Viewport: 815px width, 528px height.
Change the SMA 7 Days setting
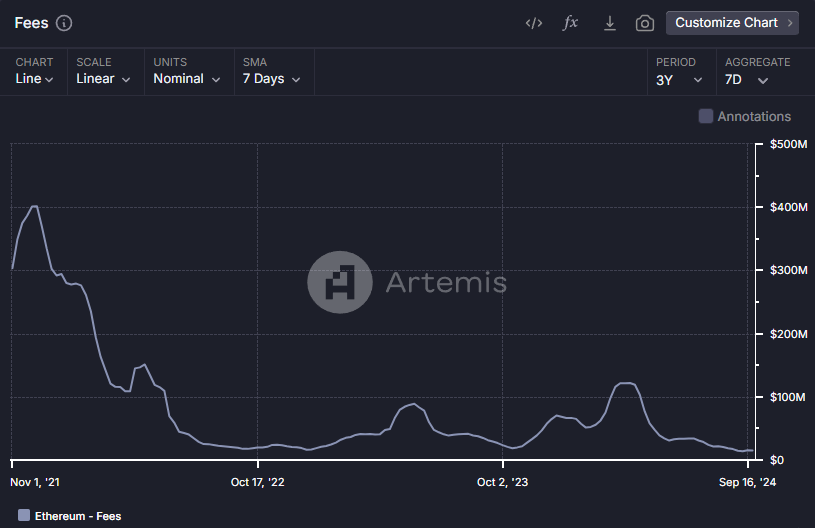point(272,79)
